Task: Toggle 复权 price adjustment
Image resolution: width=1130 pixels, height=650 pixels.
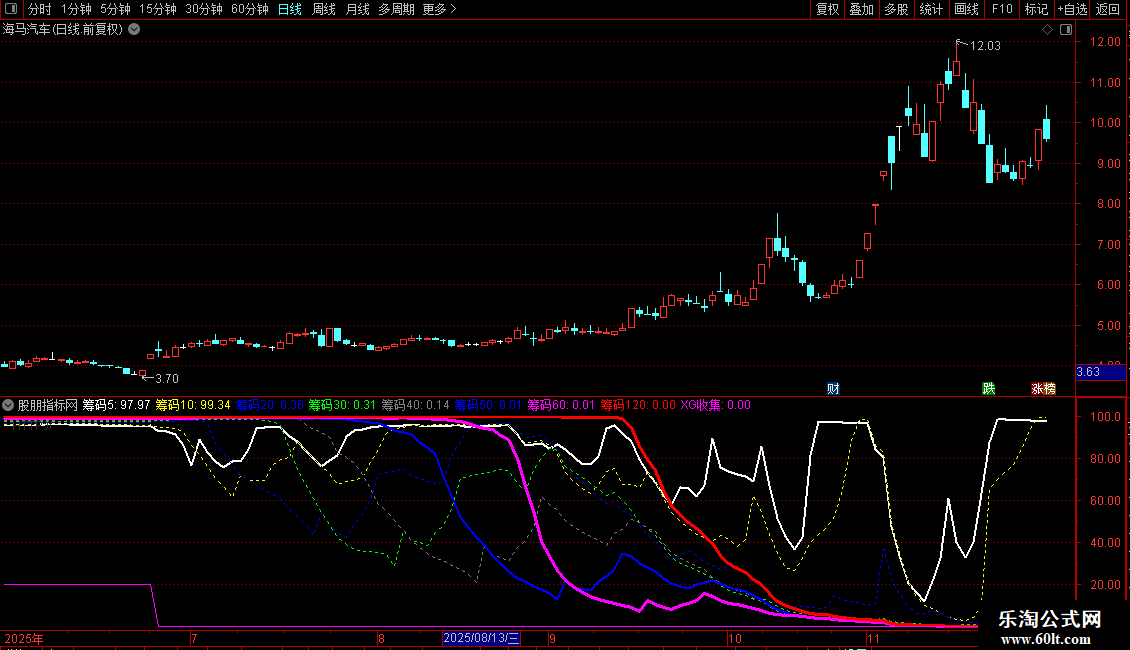Action: (827, 10)
